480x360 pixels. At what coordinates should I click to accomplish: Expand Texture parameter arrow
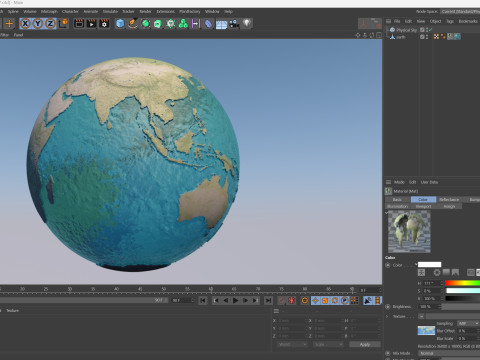coord(387,316)
